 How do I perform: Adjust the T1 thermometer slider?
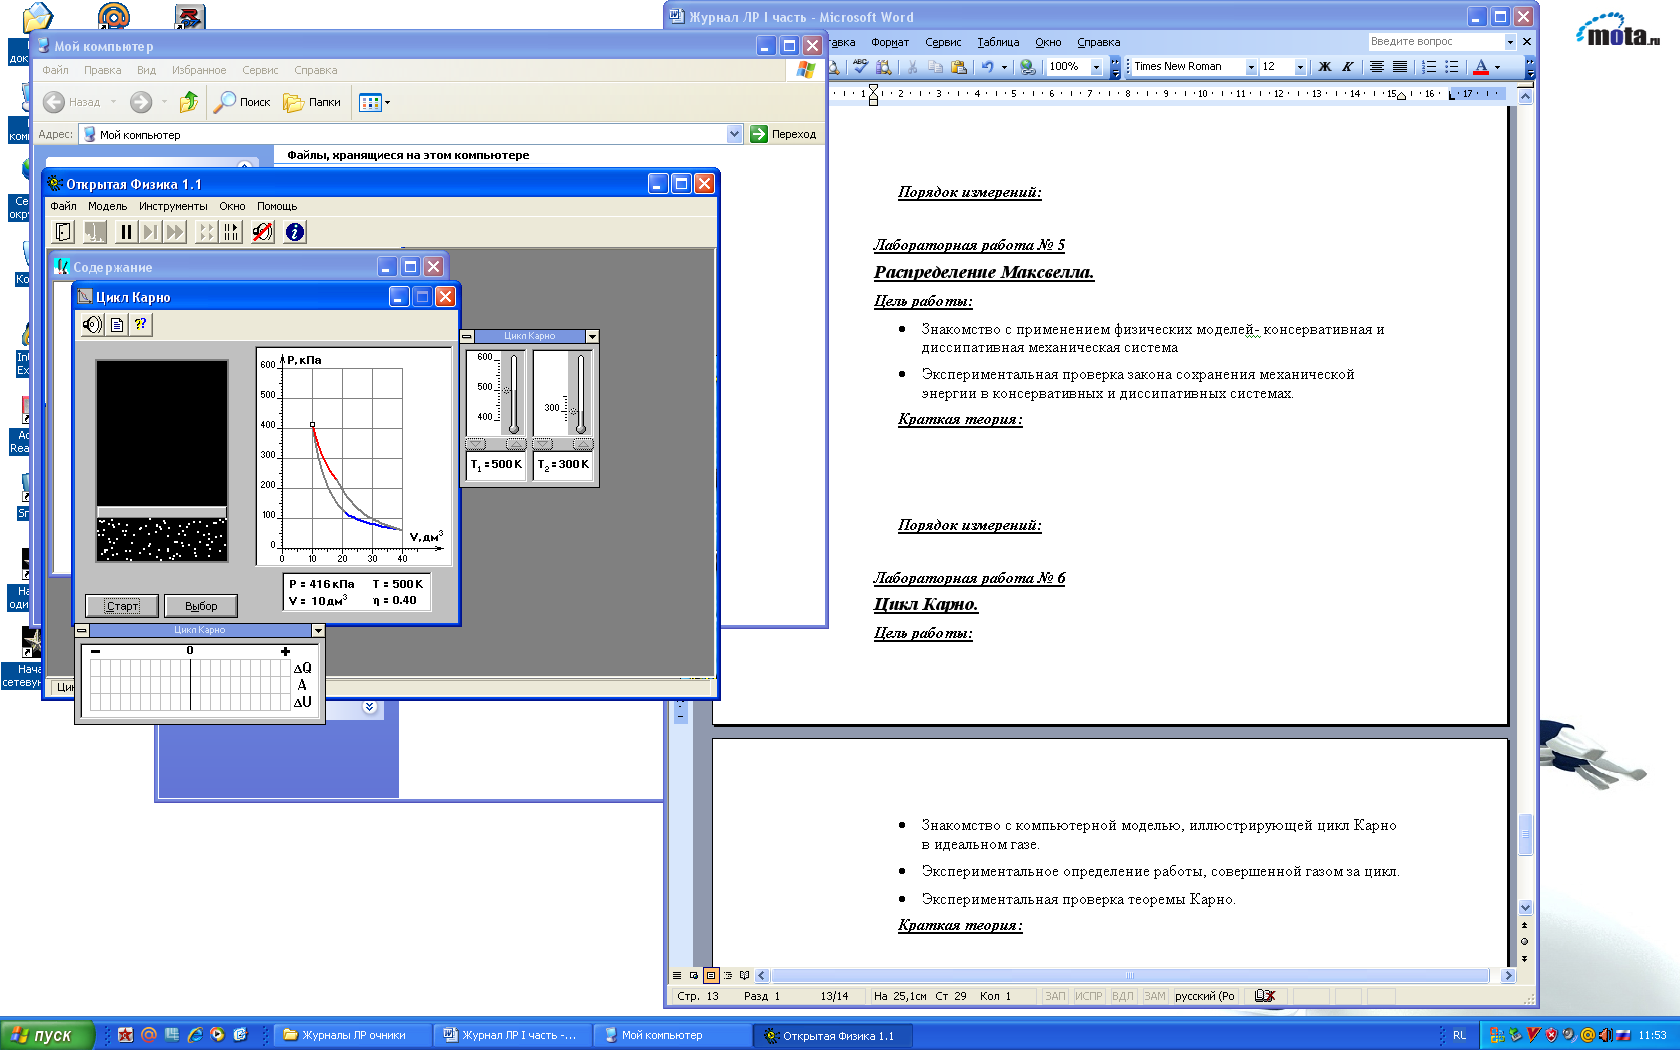tap(507, 390)
